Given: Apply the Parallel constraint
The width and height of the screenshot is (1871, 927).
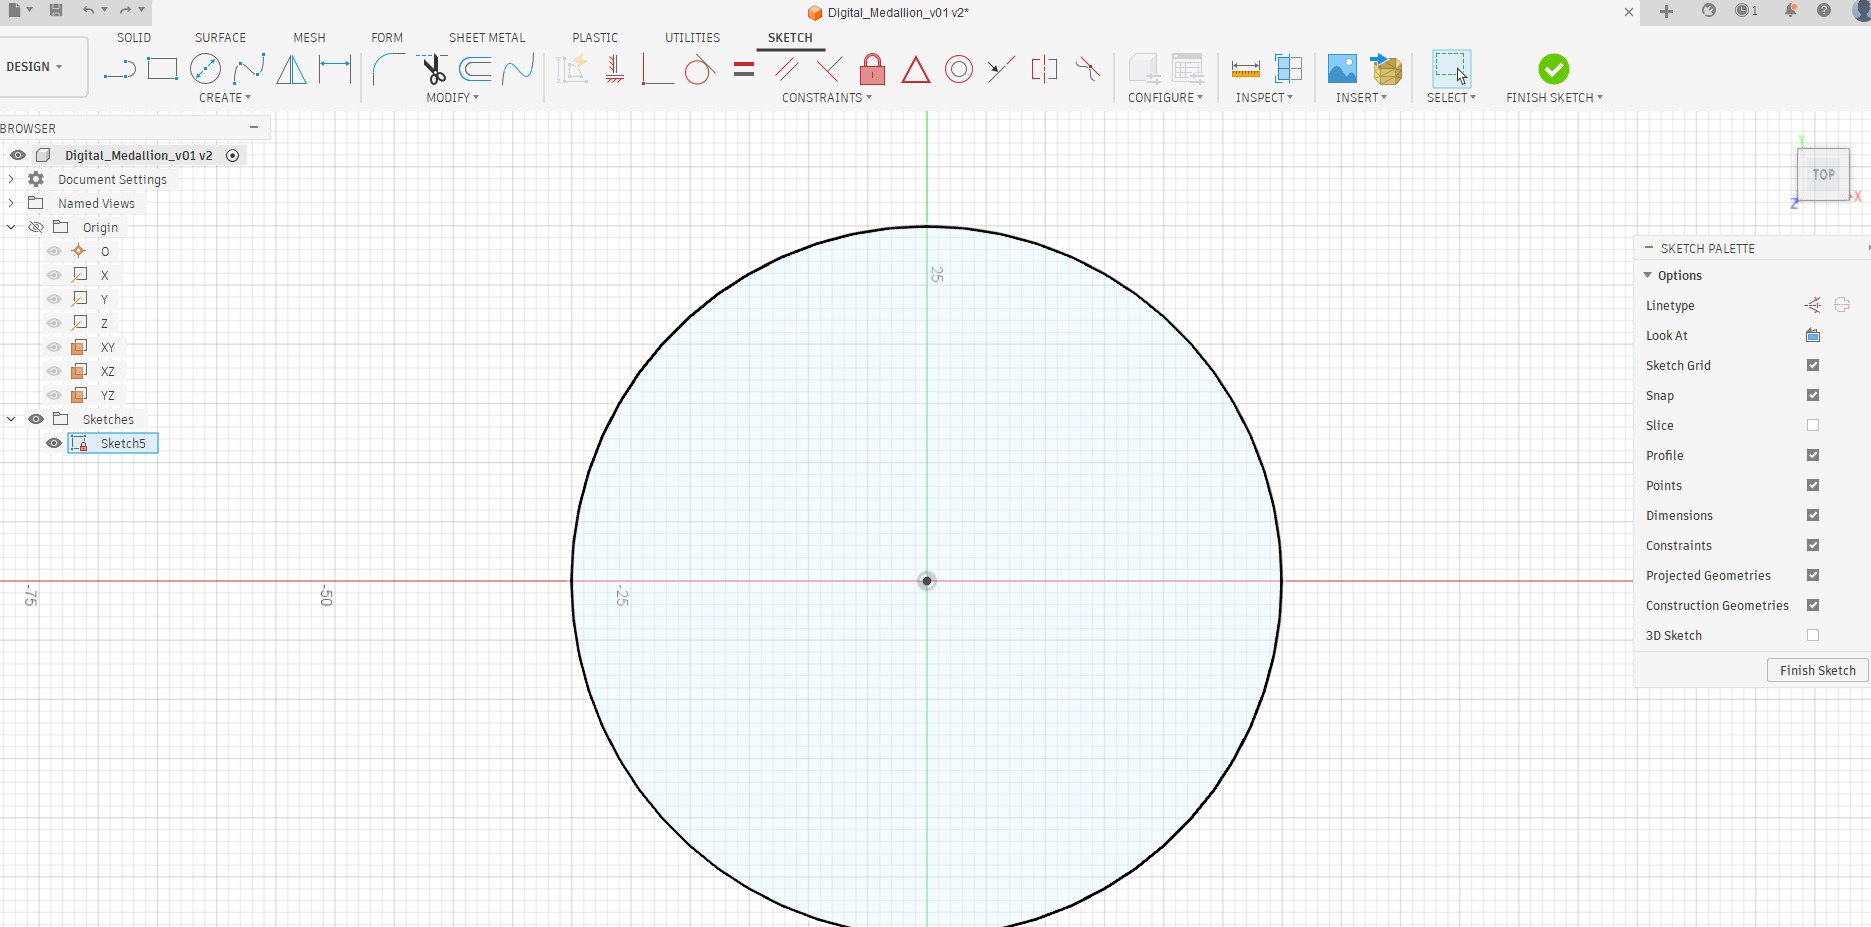Looking at the screenshot, I should (x=787, y=69).
